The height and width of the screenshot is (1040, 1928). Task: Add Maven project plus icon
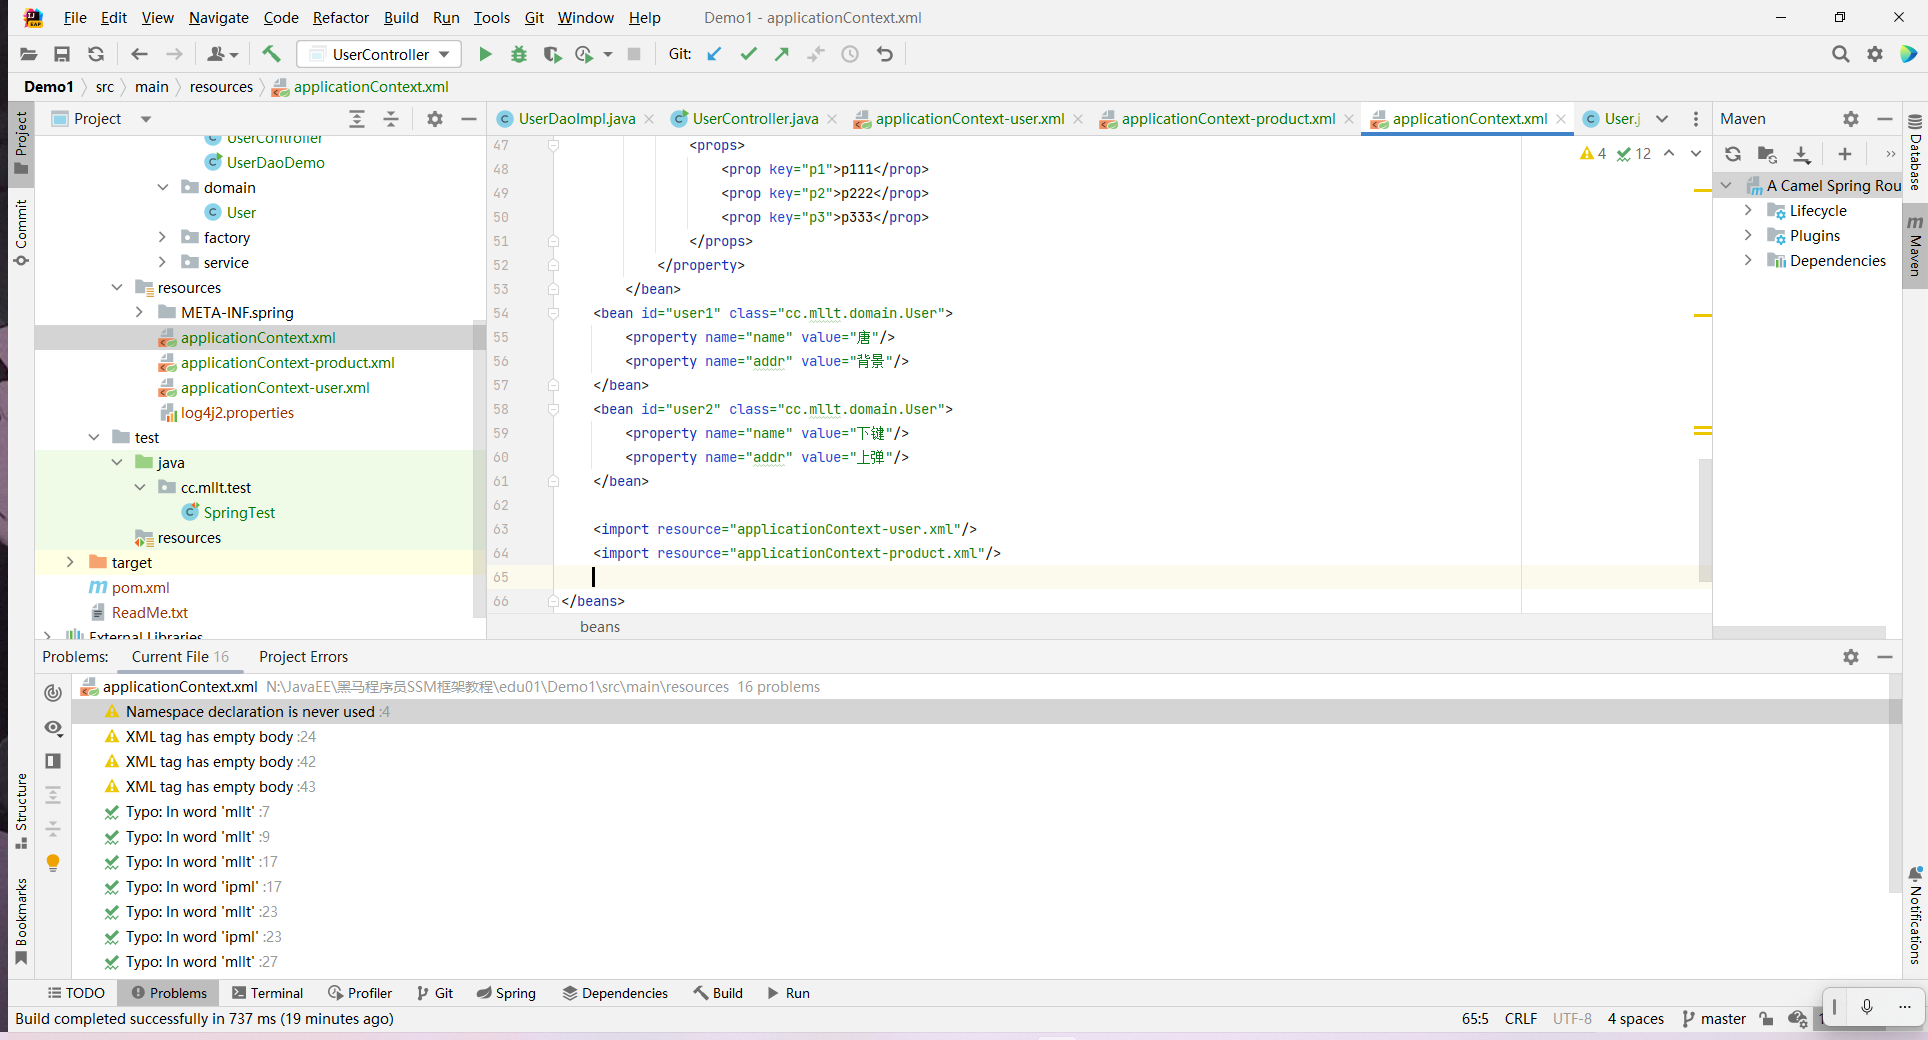pos(1845,154)
